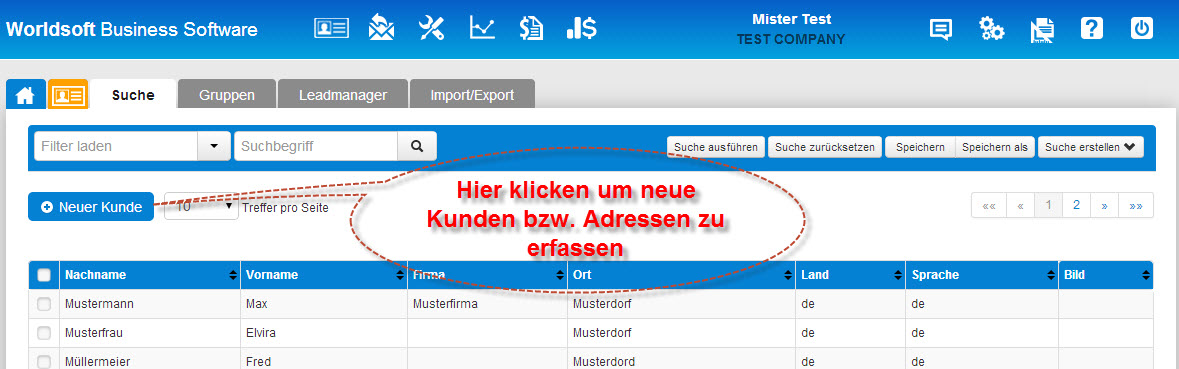Click the Neuer Kunde button
Viewport: 1179px width, 369px height.
[91, 207]
